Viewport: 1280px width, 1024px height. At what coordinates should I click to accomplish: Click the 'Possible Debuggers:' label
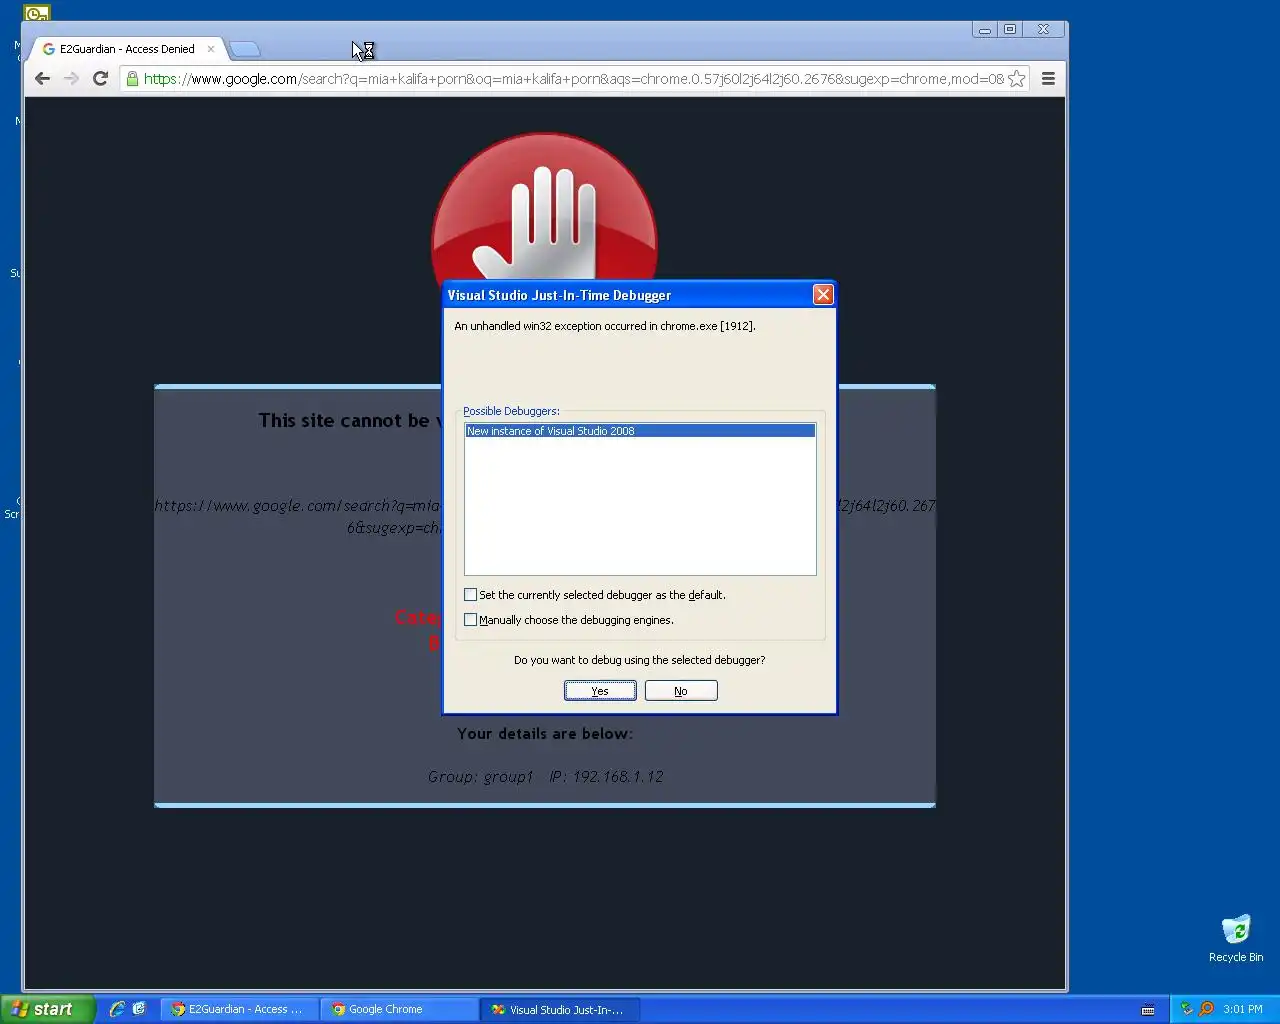point(511,411)
